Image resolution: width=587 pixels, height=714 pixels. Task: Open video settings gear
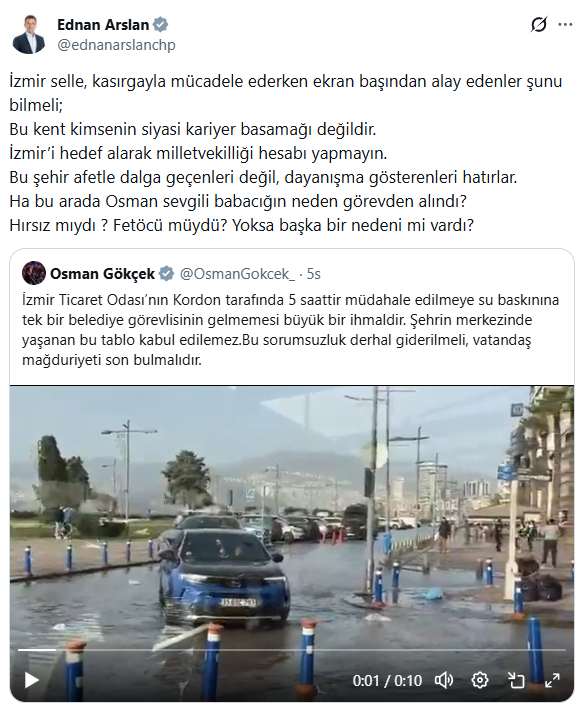480,680
